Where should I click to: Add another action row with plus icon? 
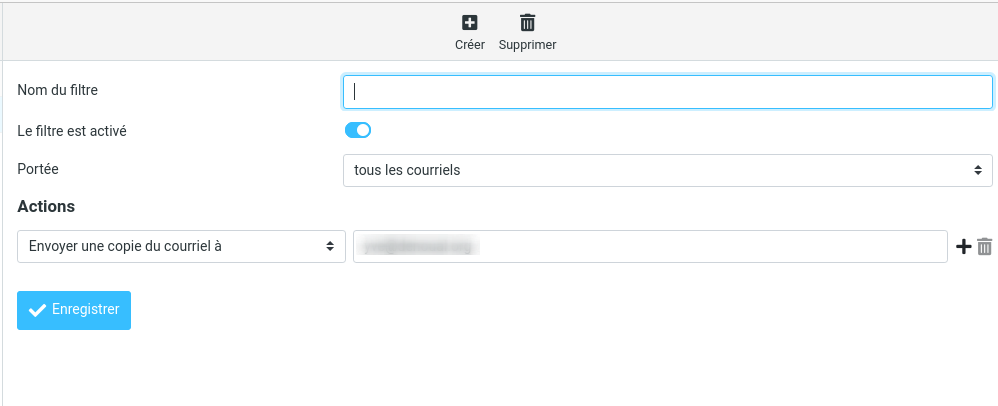tap(964, 246)
